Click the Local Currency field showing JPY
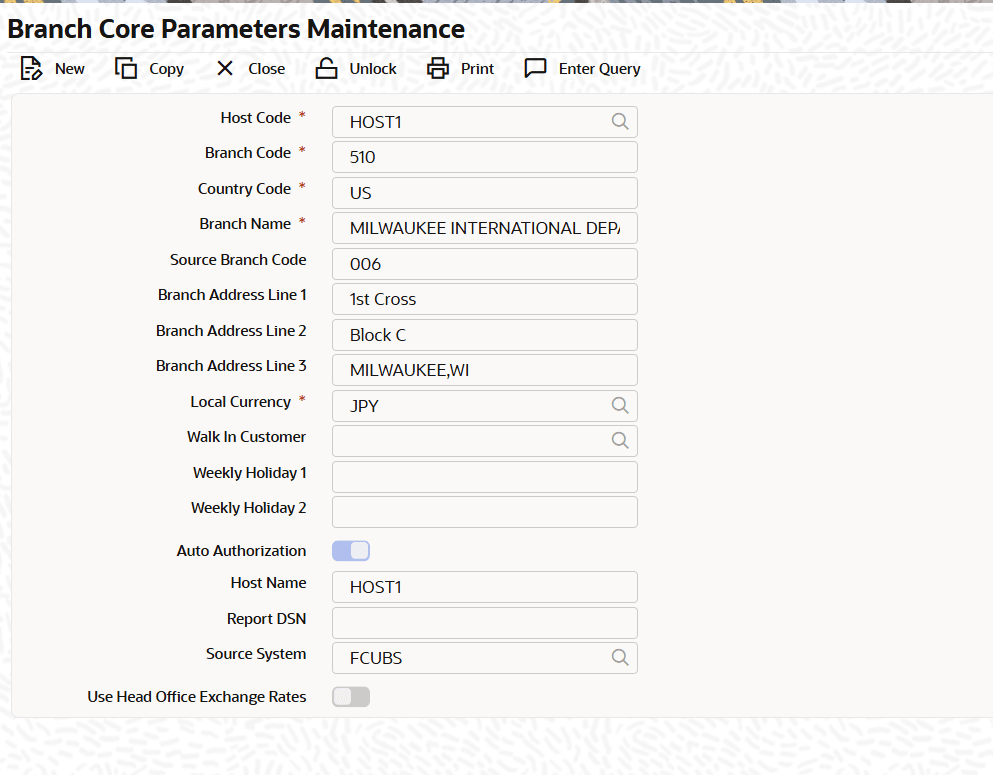 (x=484, y=405)
